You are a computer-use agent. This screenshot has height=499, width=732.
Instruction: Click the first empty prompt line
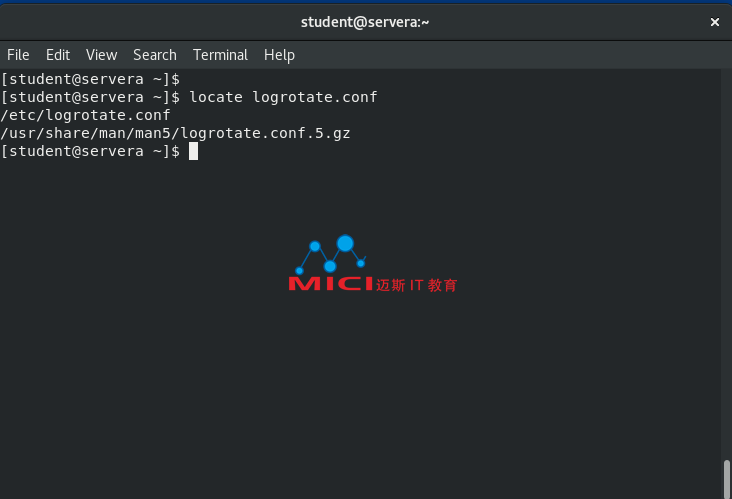coord(90,79)
